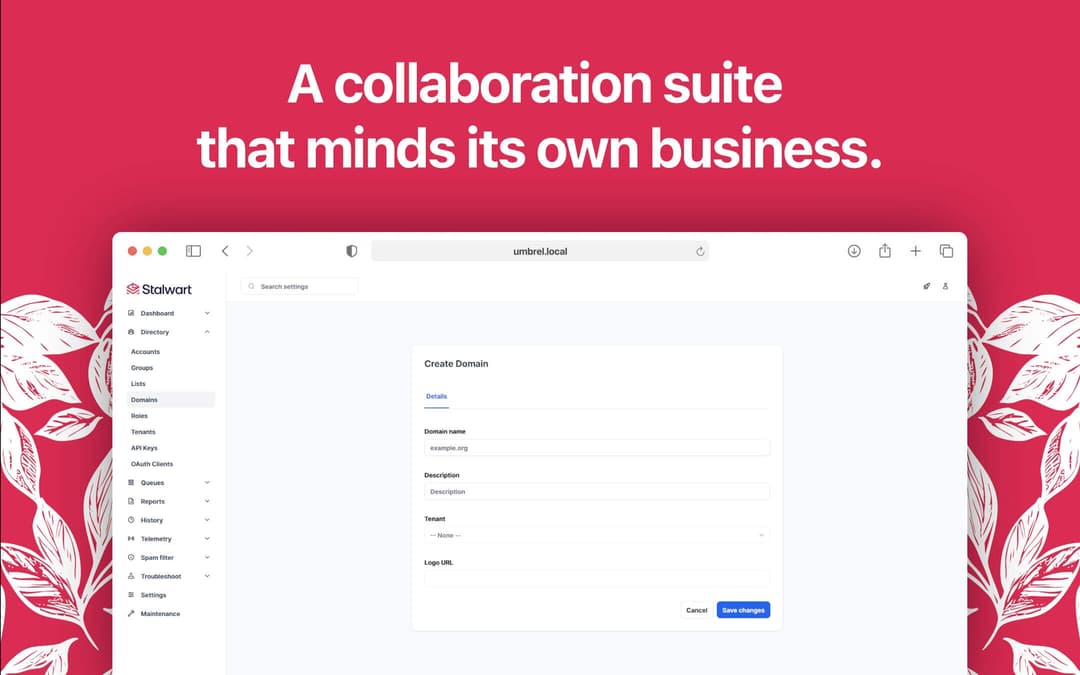Select the Maintenance wrench icon
The image size is (1080, 675).
(132, 613)
